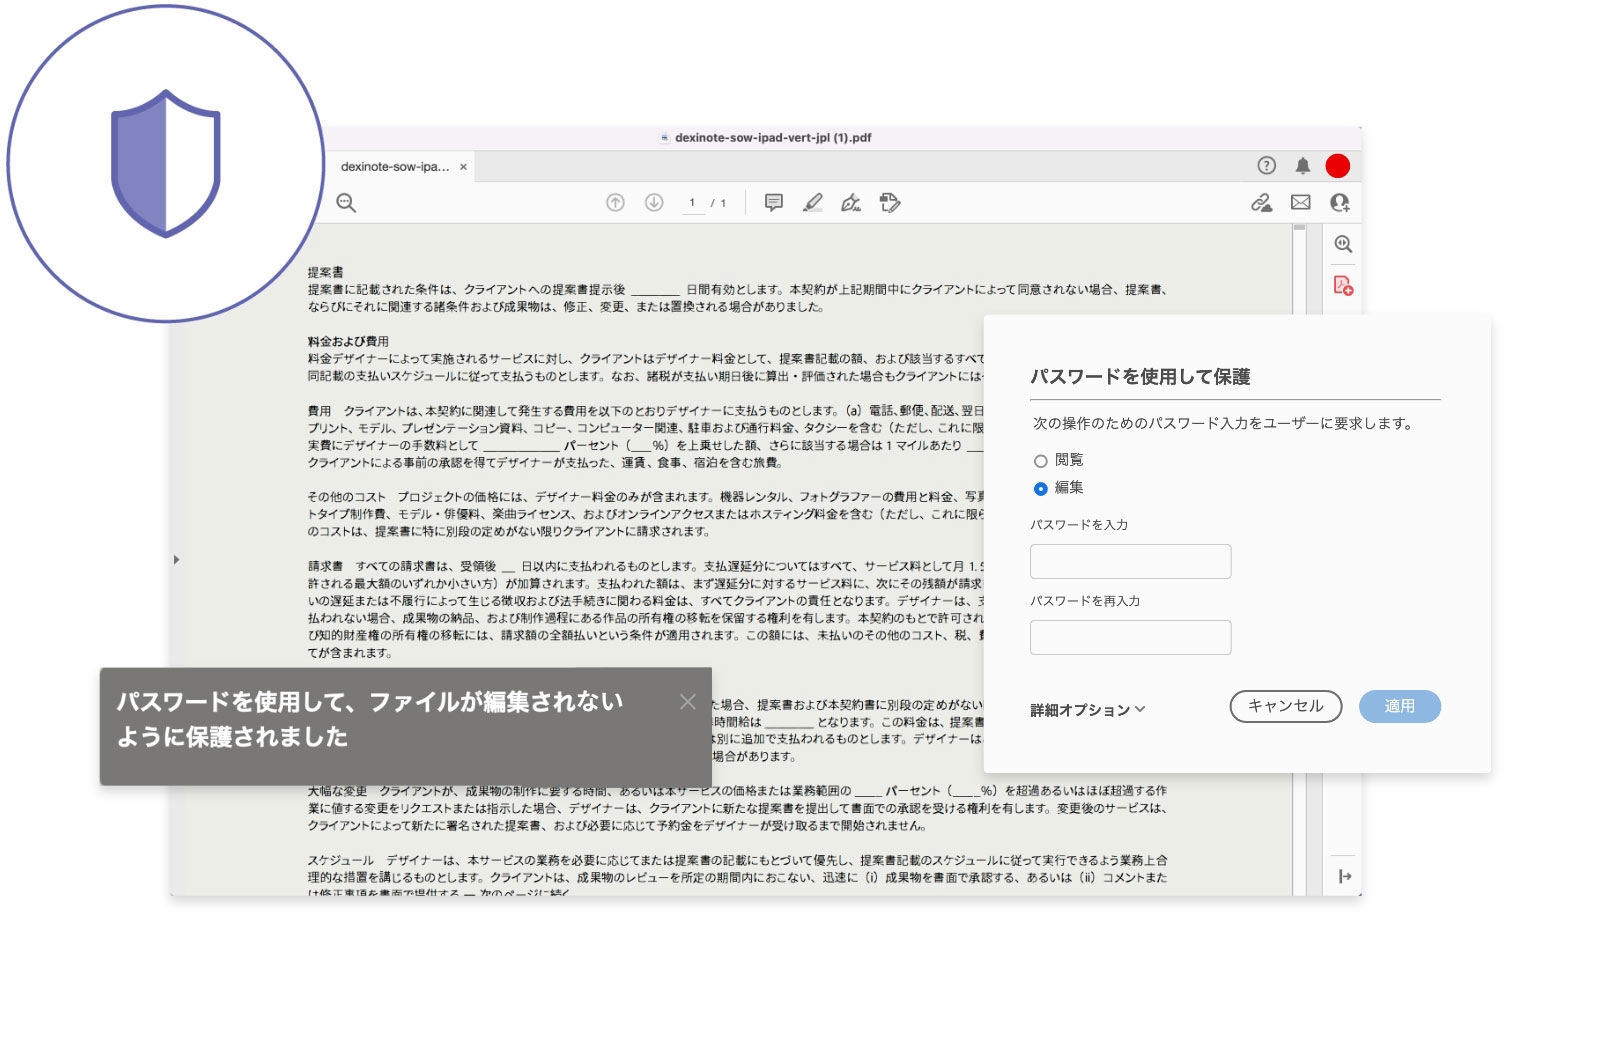
Task: Click the stamp tool icon
Action: point(890,203)
